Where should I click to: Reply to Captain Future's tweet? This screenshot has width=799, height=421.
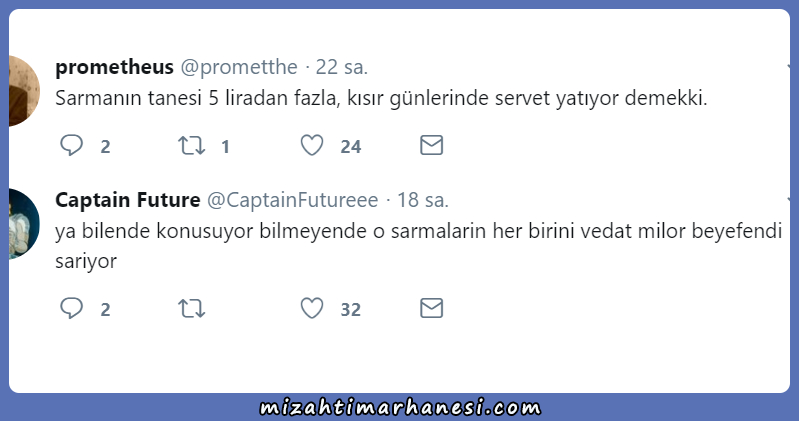pos(71,308)
